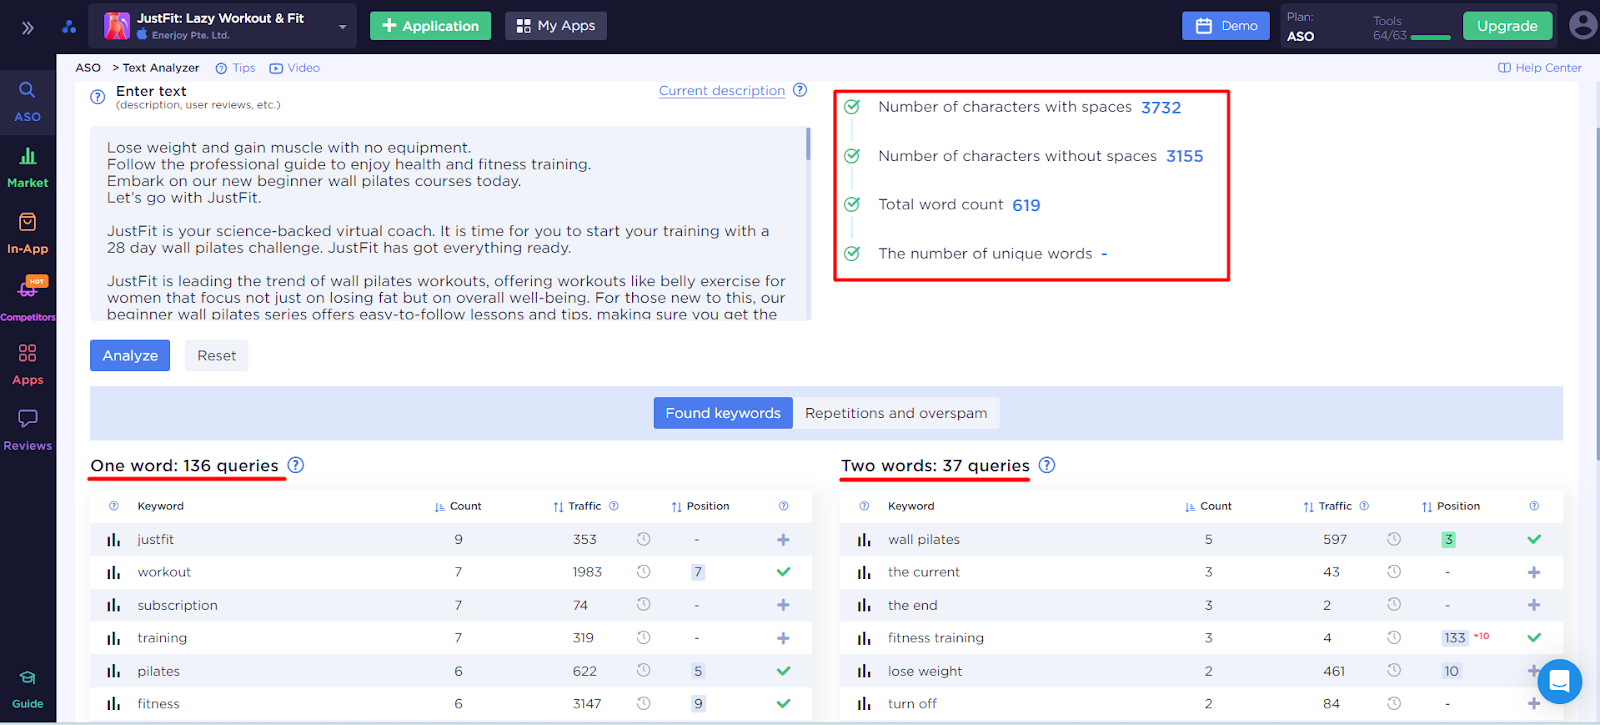
Task: Click ASO breadcrumb link
Action: 88,68
